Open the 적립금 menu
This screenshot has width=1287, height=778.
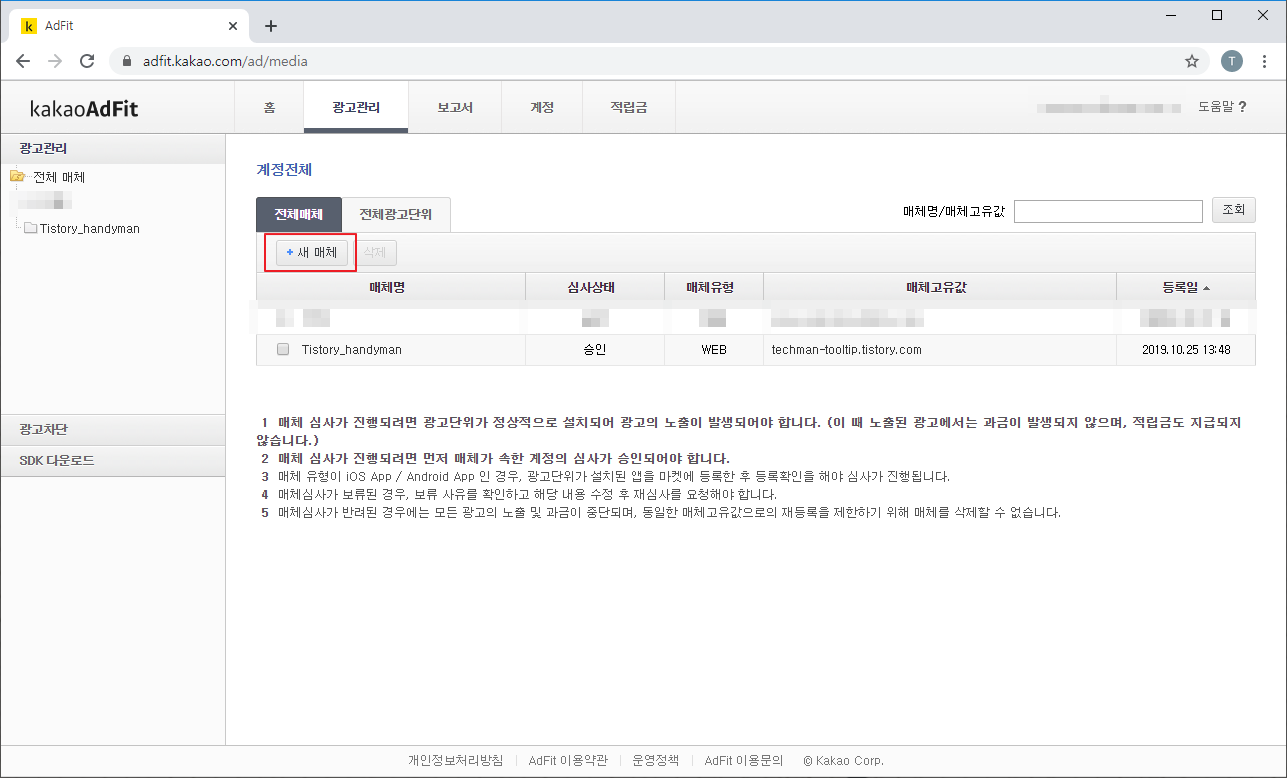[x=629, y=107]
